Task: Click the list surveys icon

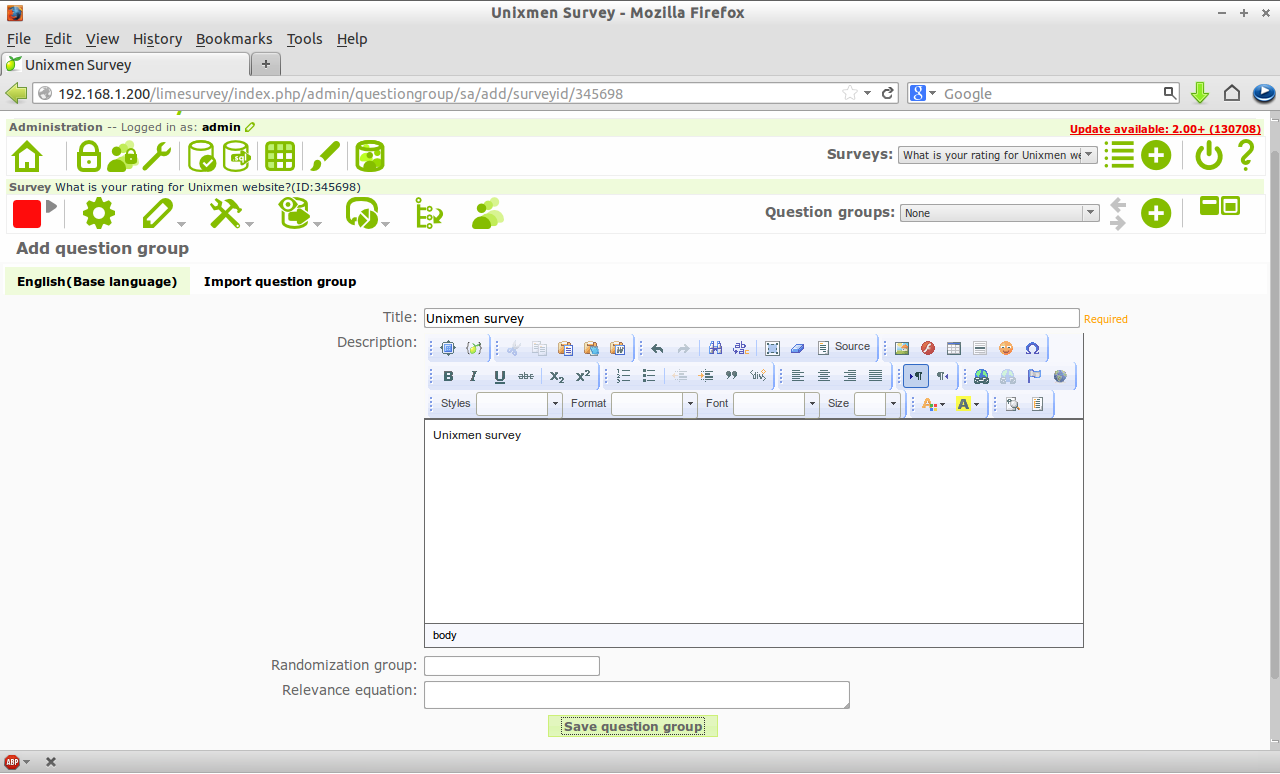Action: coord(1119,155)
